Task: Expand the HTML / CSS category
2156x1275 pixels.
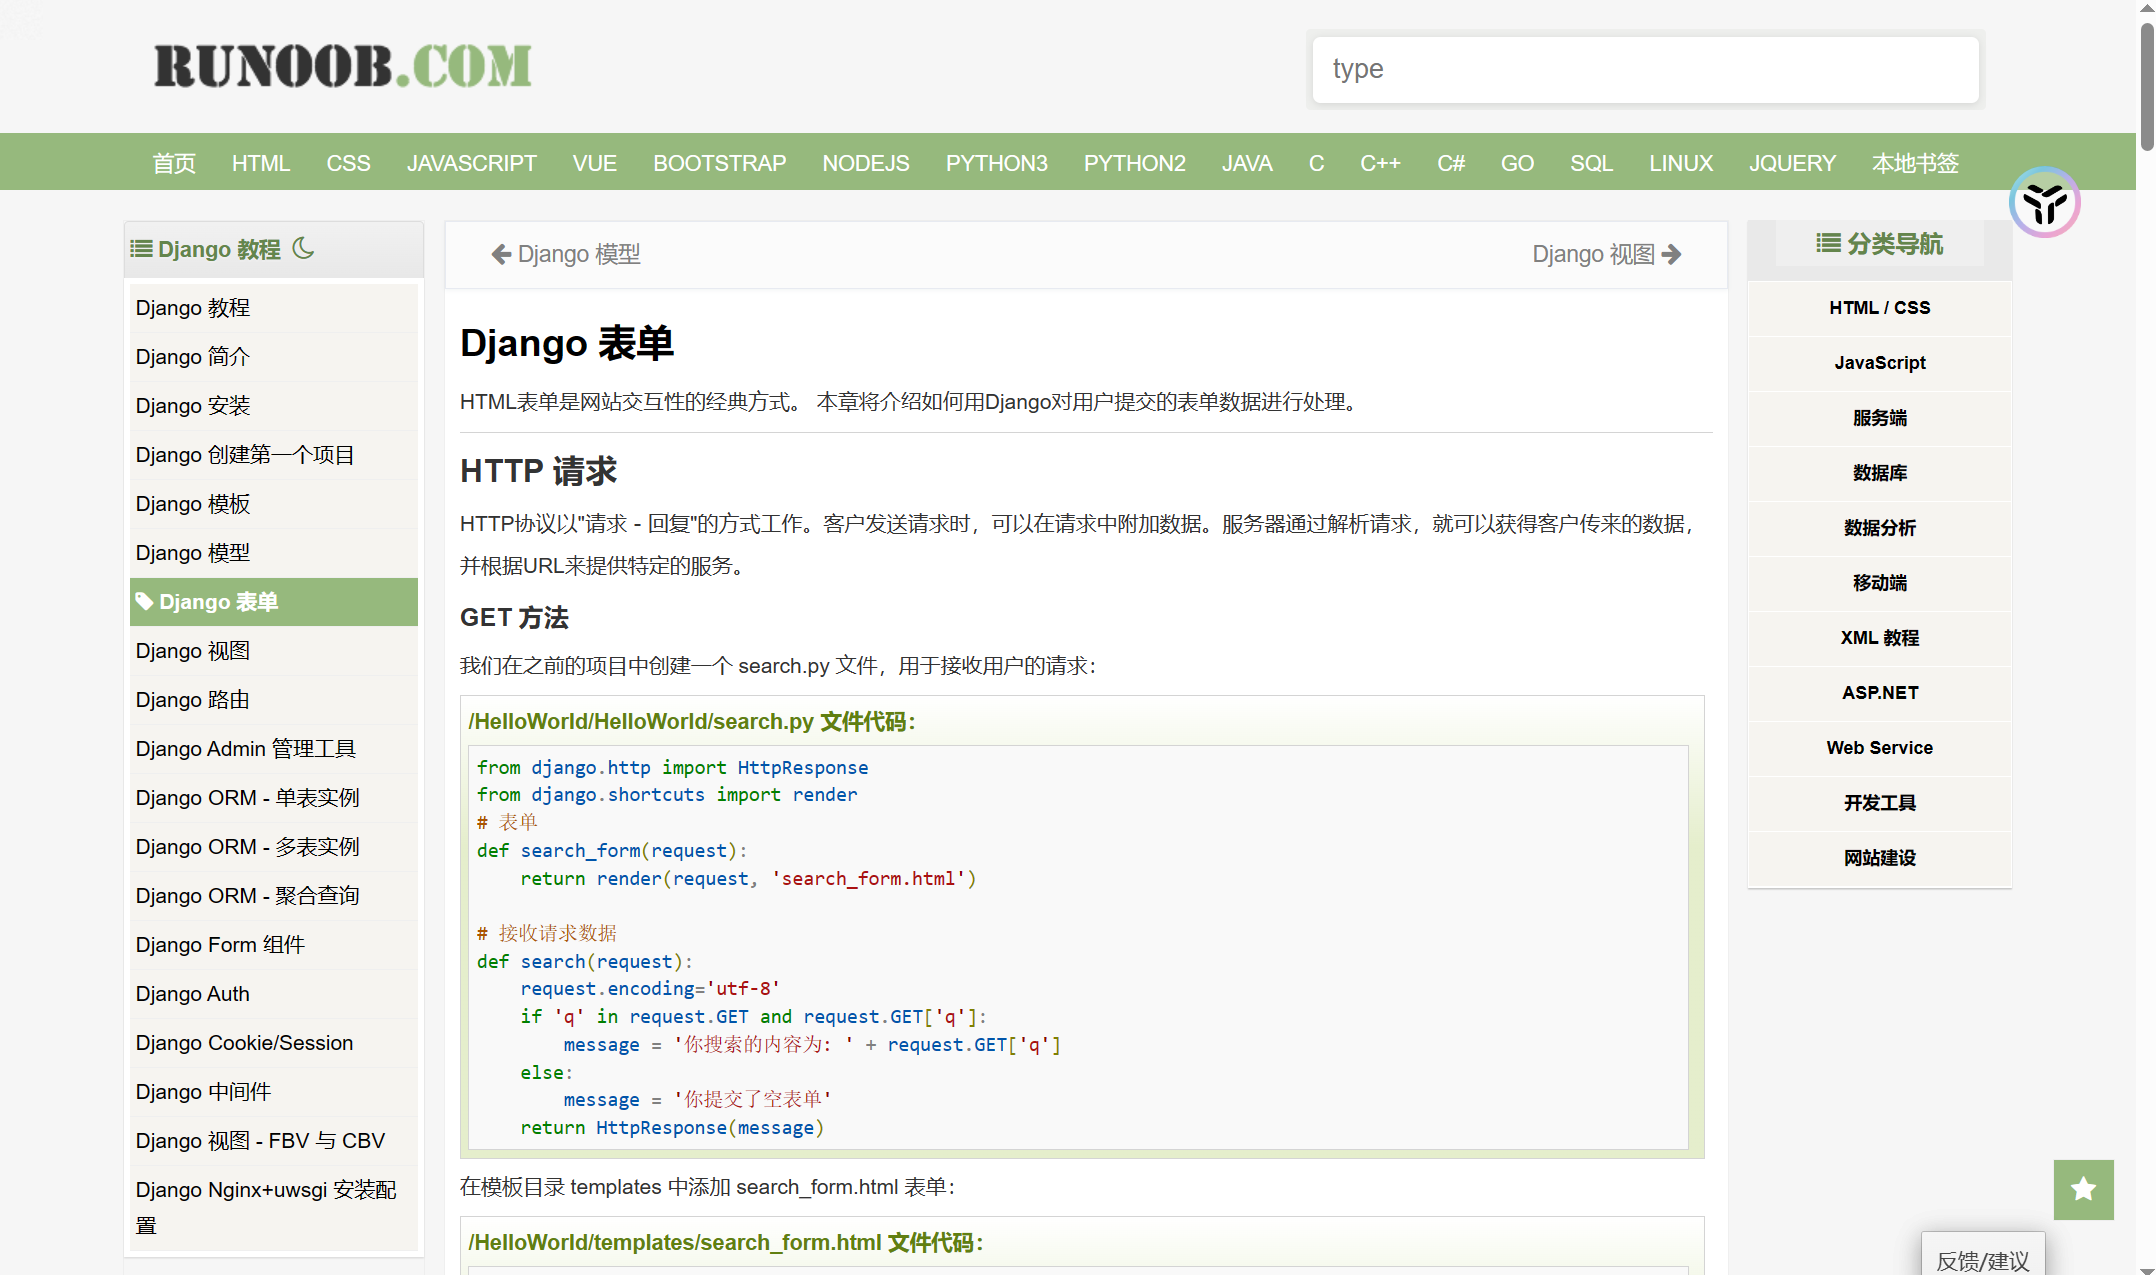Action: 1879,308
